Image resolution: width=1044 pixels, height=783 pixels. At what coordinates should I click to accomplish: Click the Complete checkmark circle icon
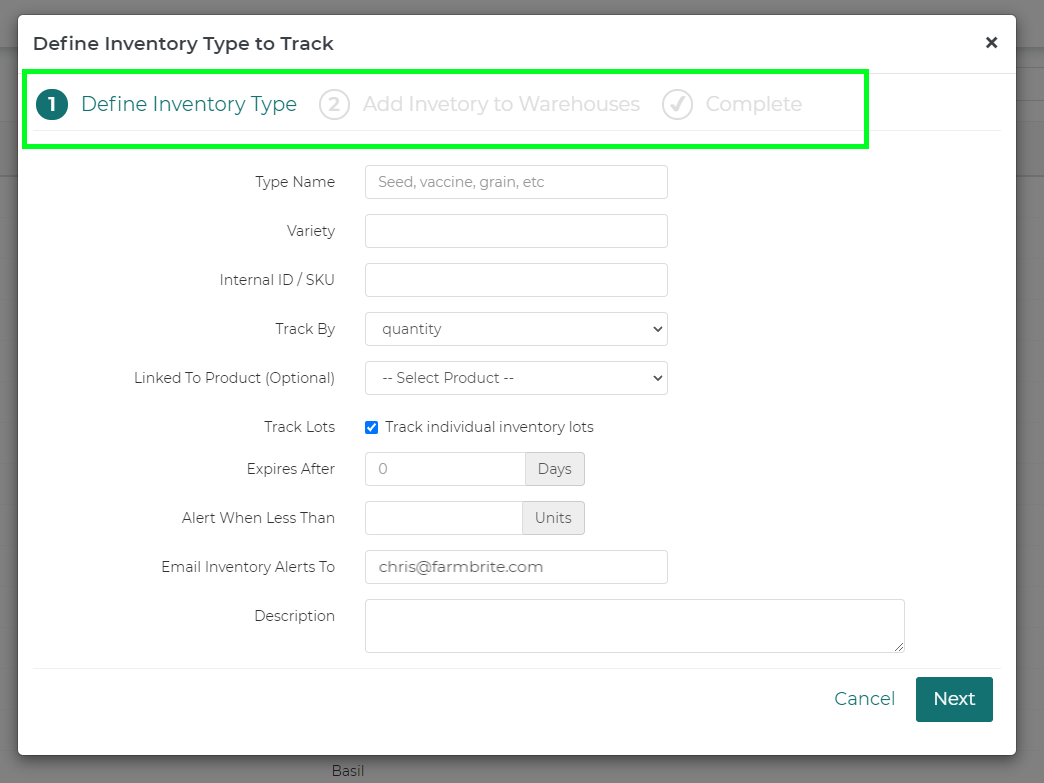click(x=677, y=105)
